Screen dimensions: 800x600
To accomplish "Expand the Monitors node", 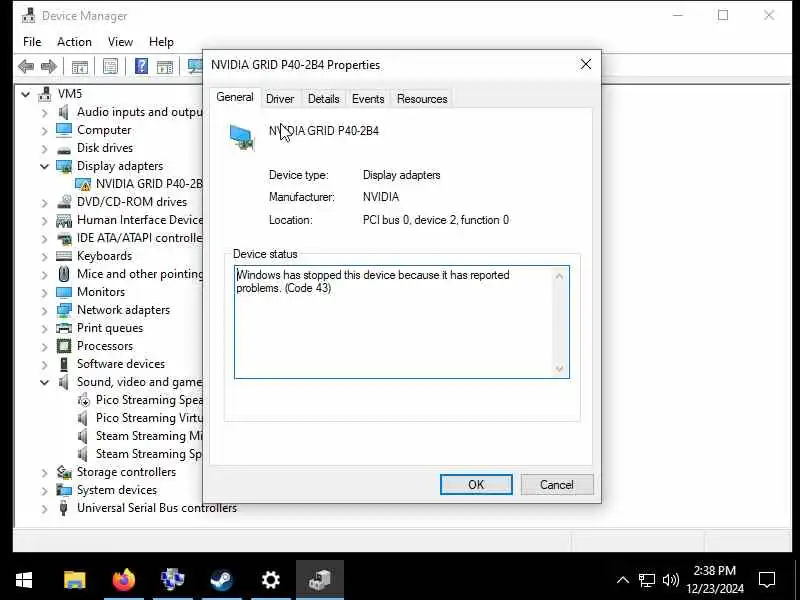I will [x=44, y=292].
